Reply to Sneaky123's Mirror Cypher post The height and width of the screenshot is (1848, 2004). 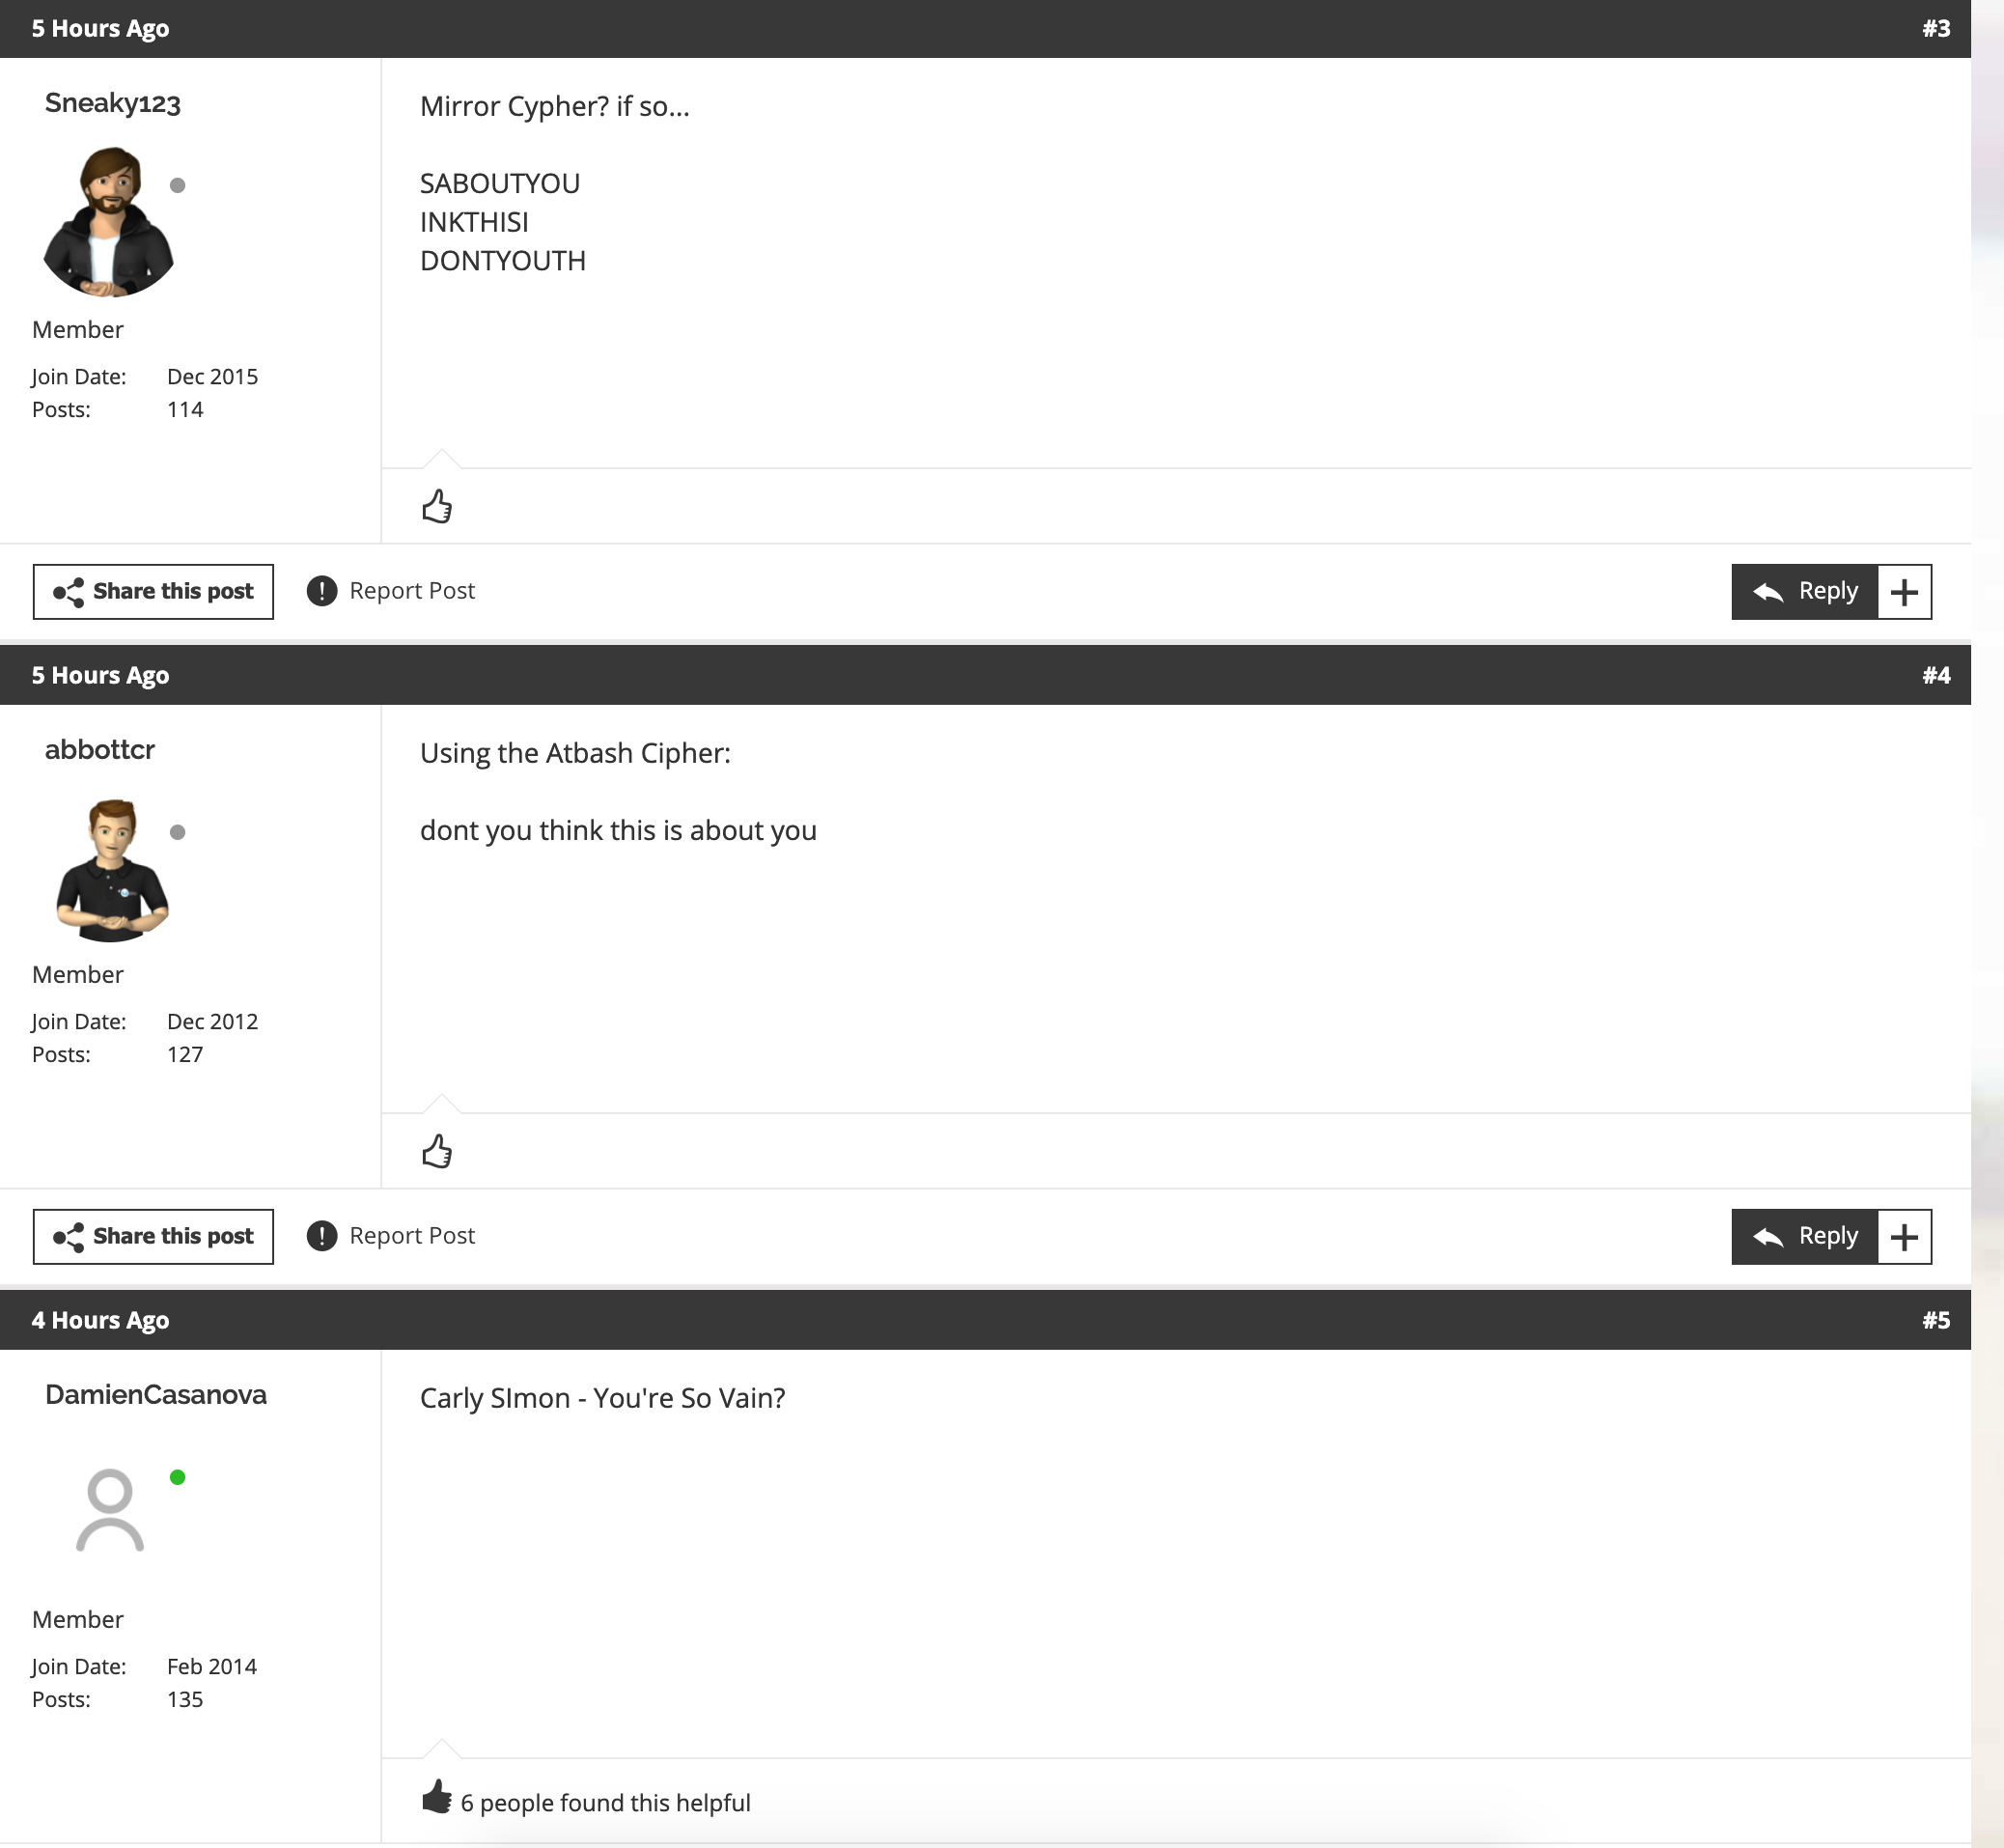click(1805, 592)
